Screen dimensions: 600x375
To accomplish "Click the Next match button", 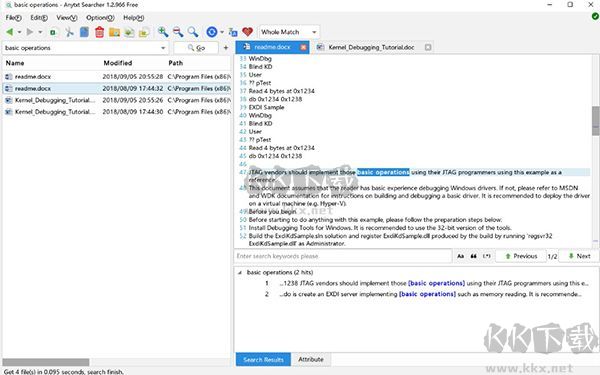I will pos(579,256).
